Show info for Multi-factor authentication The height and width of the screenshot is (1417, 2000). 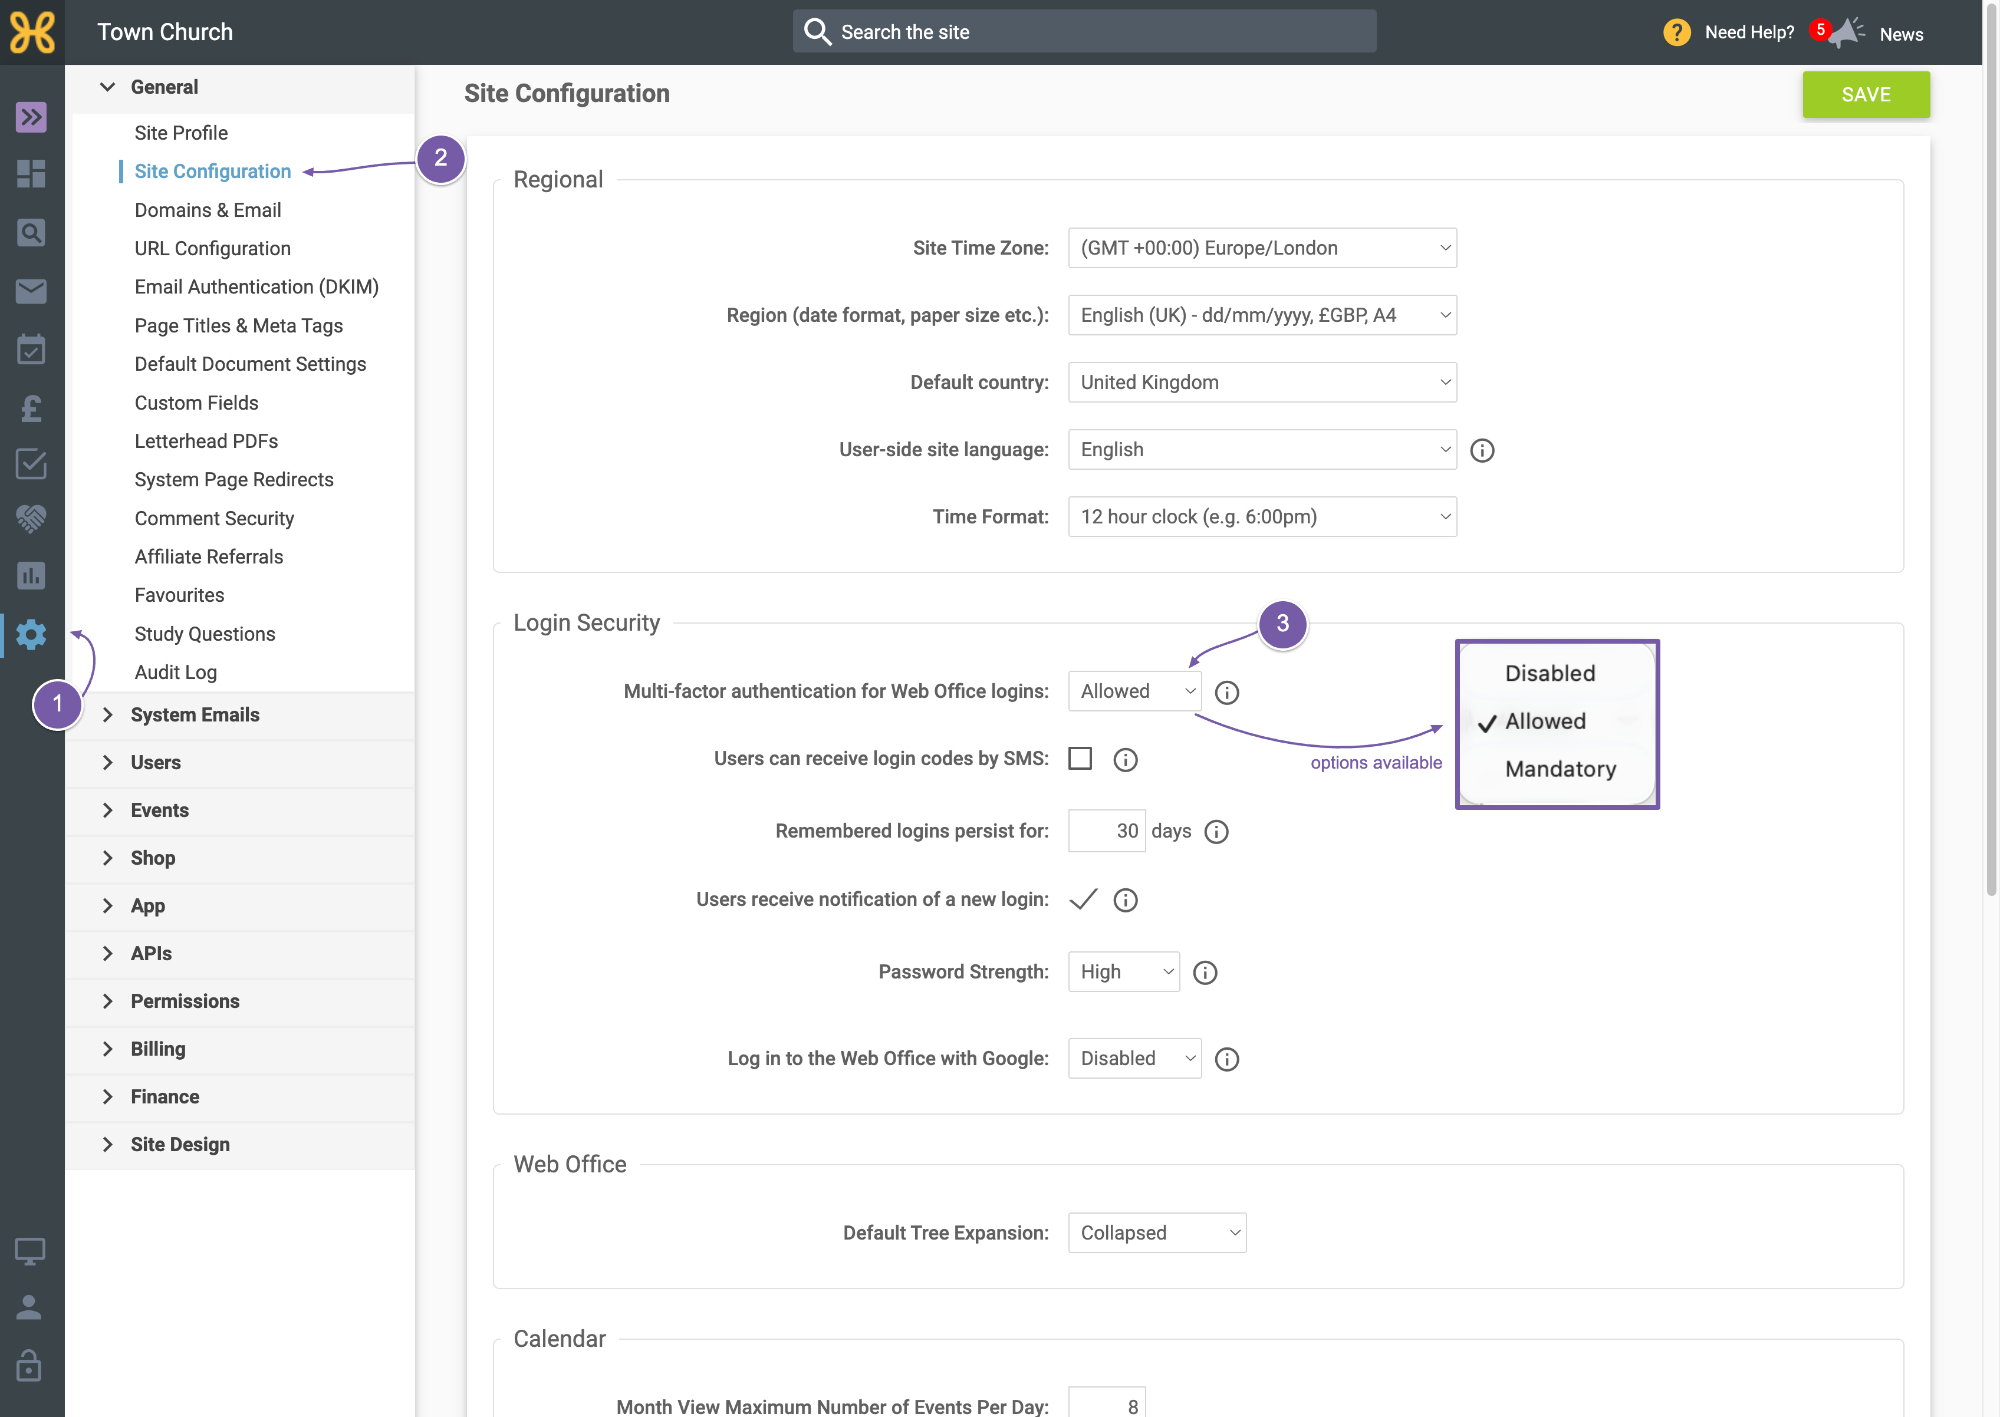(x=1227, y=692)
